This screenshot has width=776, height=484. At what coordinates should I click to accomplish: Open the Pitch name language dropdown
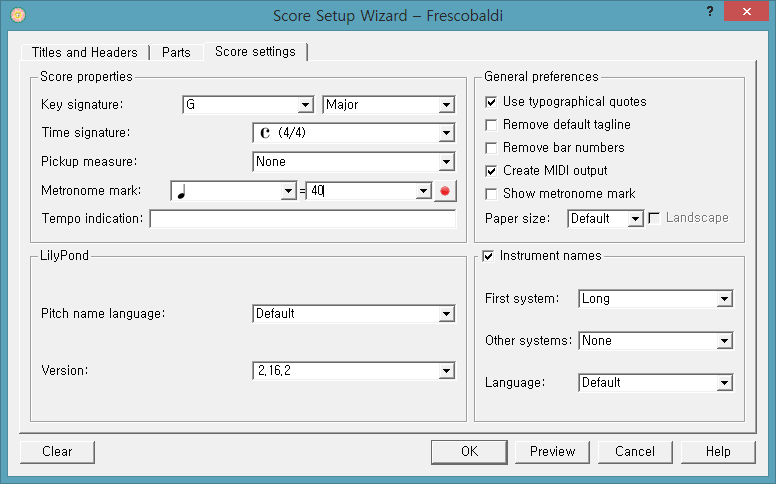tap(353, 314)
